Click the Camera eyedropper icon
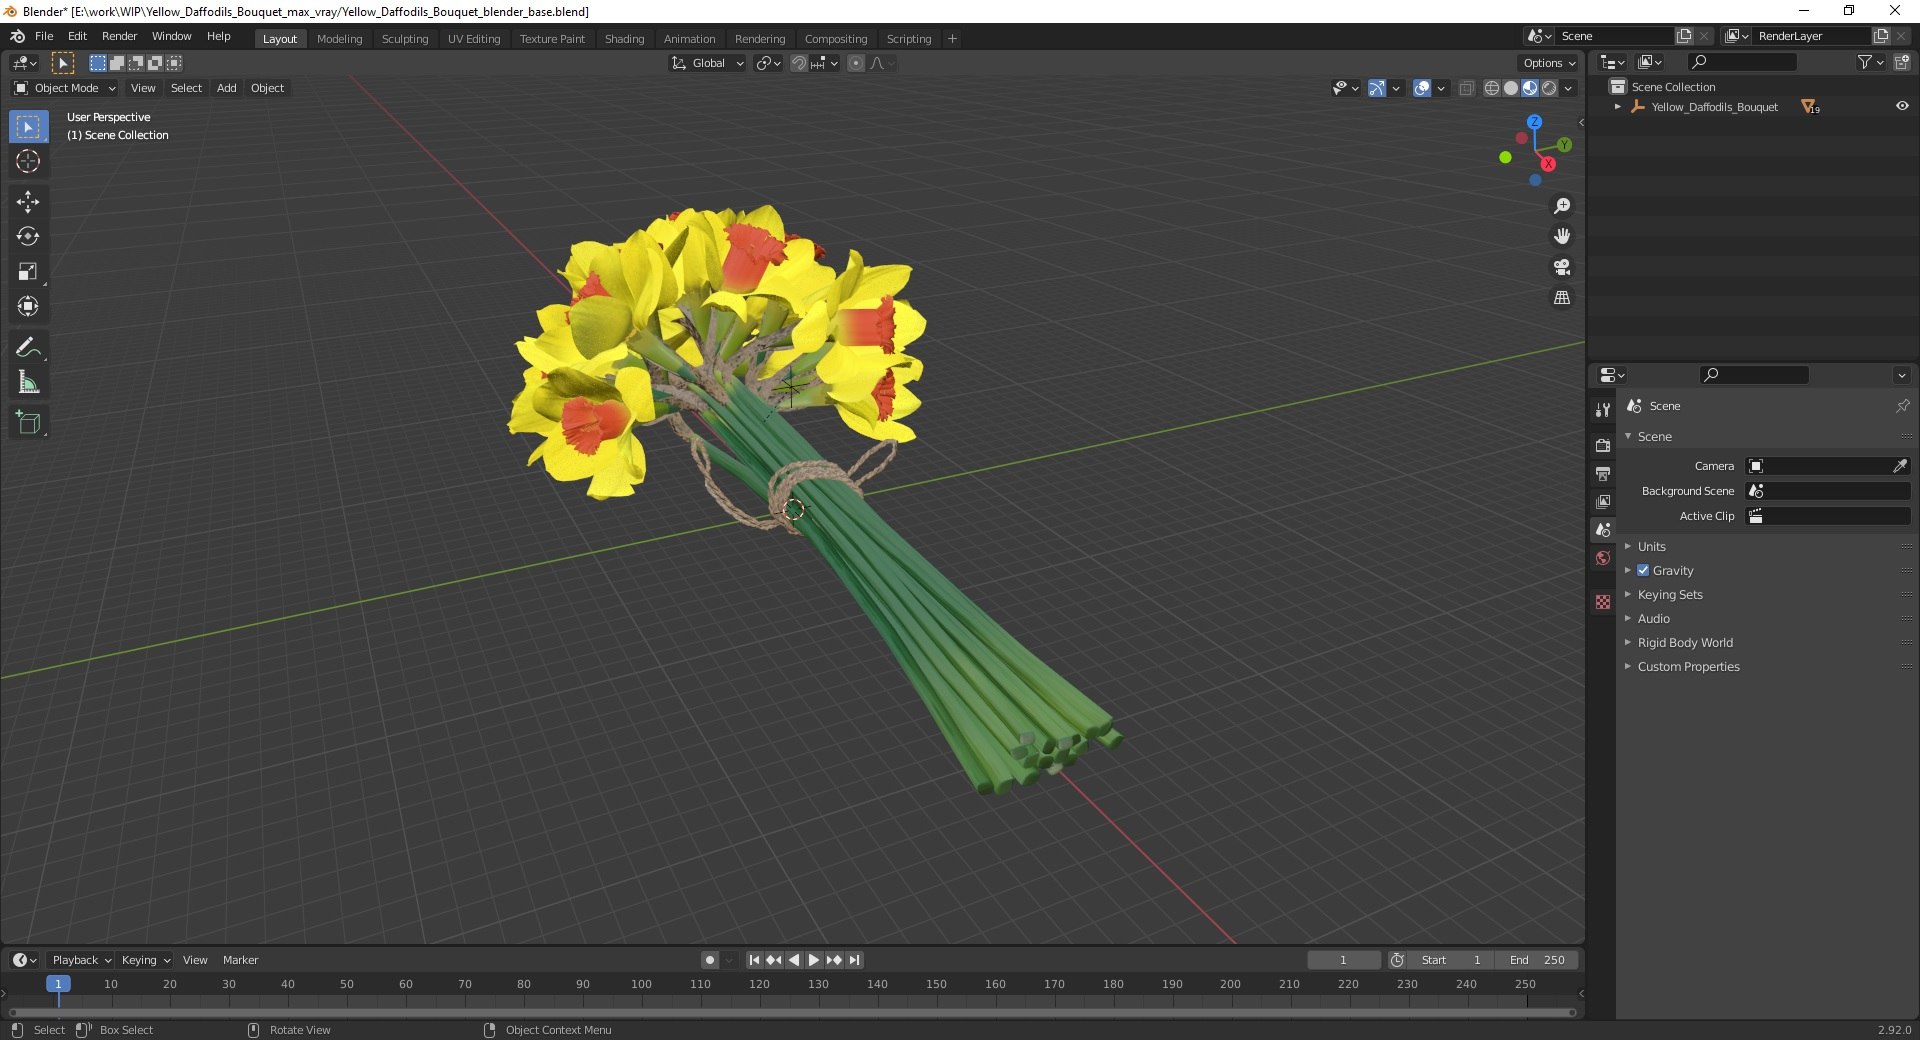The image size is (1920, 1040). [1900, 466]
